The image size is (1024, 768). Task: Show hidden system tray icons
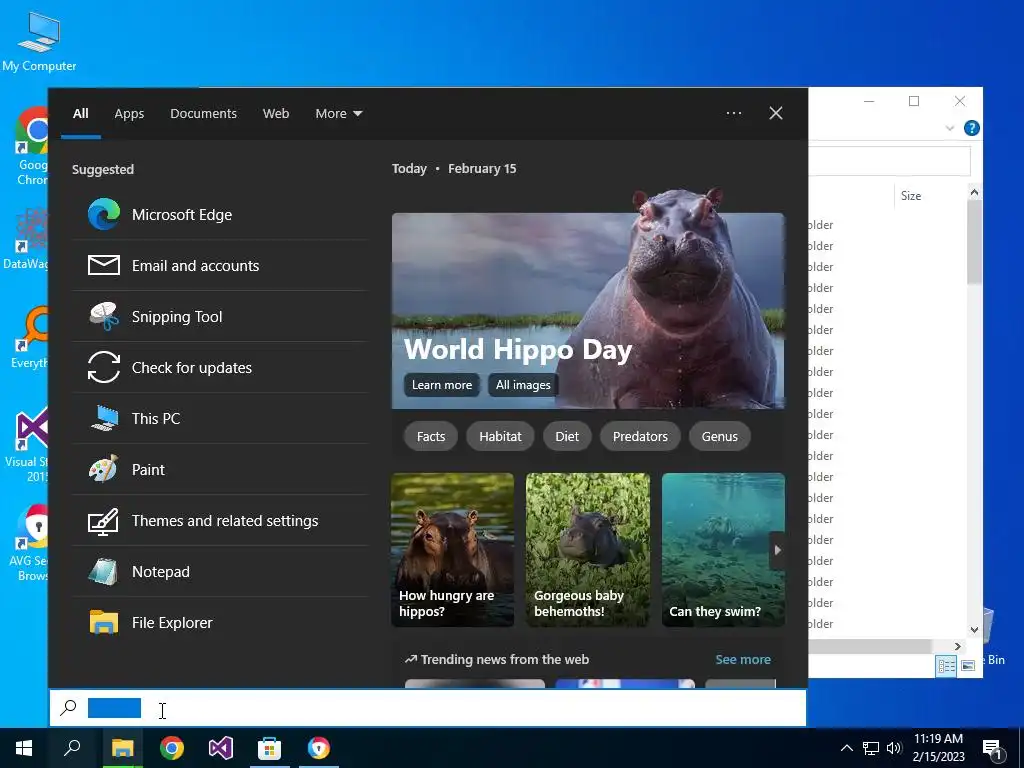846,748
